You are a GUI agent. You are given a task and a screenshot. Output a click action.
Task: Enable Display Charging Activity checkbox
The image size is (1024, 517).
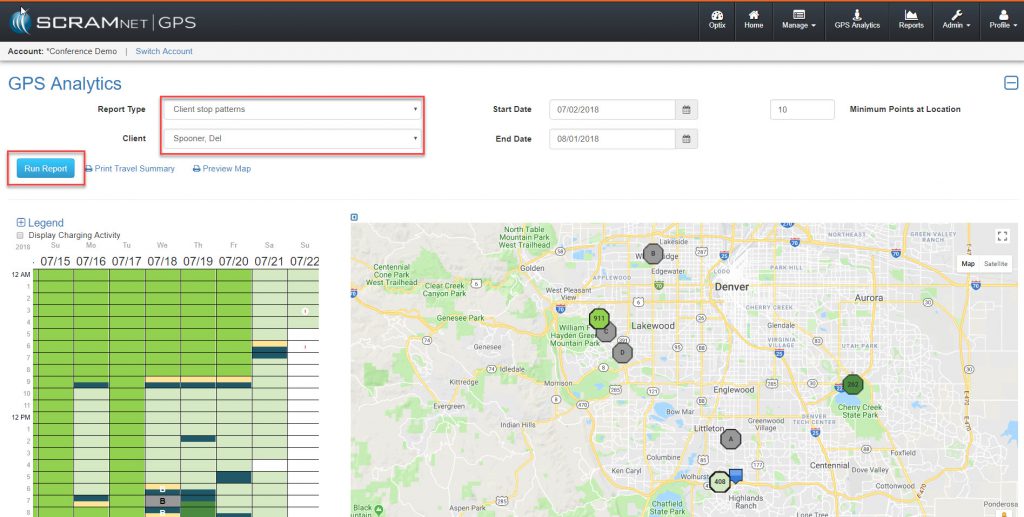point(21,236)
